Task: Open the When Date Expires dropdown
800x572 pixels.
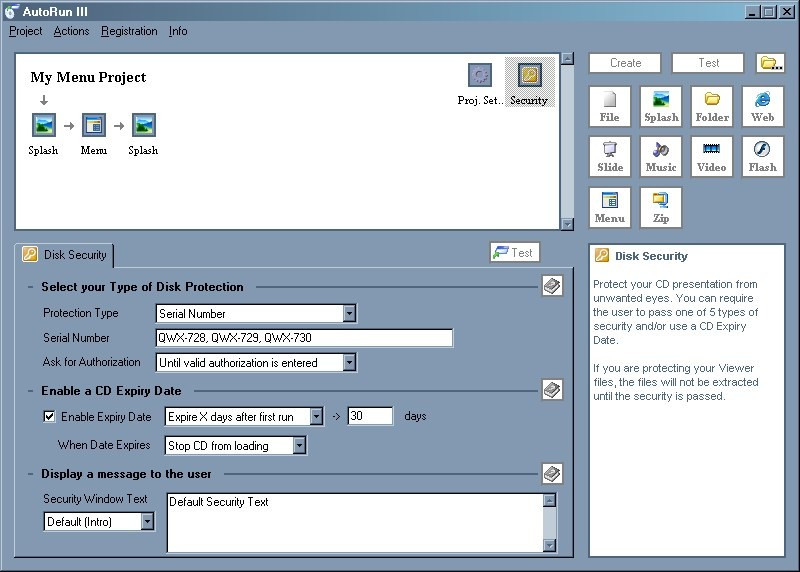Action: point(299,445)
